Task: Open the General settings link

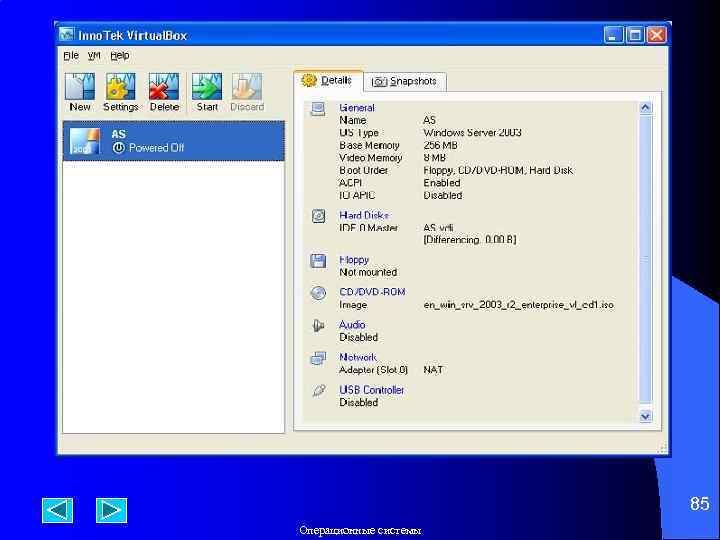Action: click(x=357, y=108)
